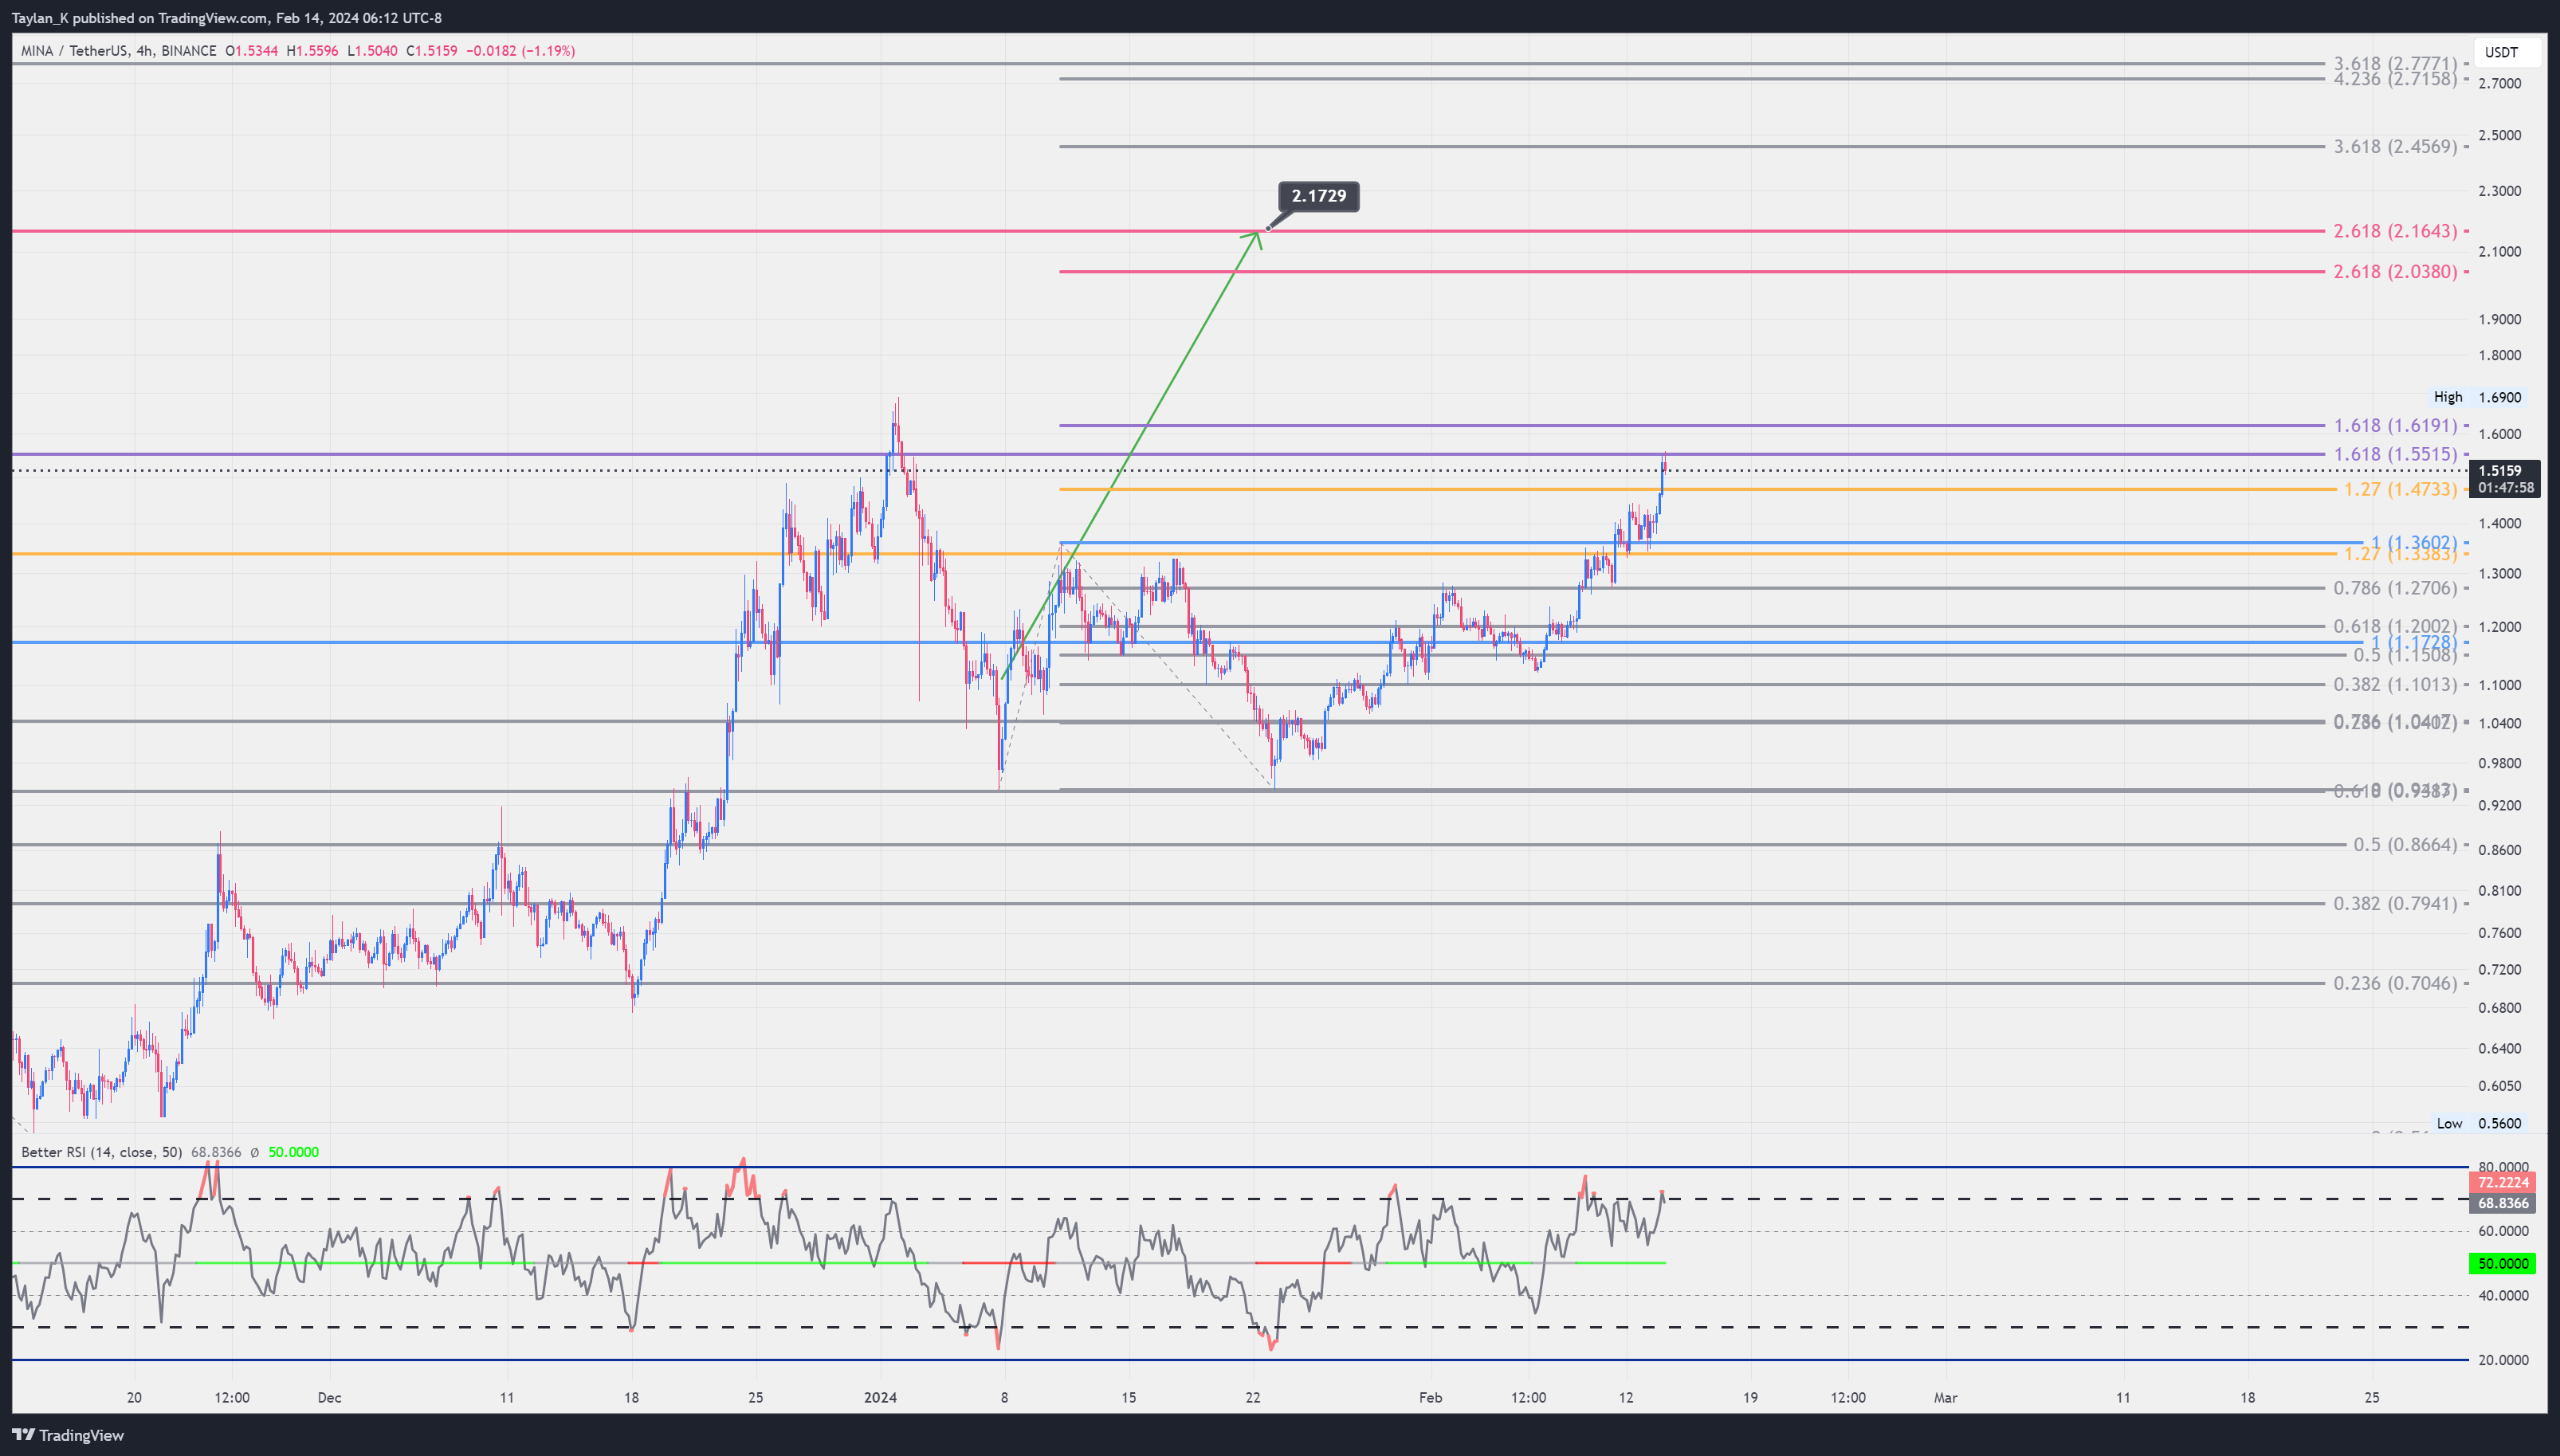Click the green 50.0000 RSI midline tag
The width and height of the screenshot is (2560, 1456).
(2503, 1264)
